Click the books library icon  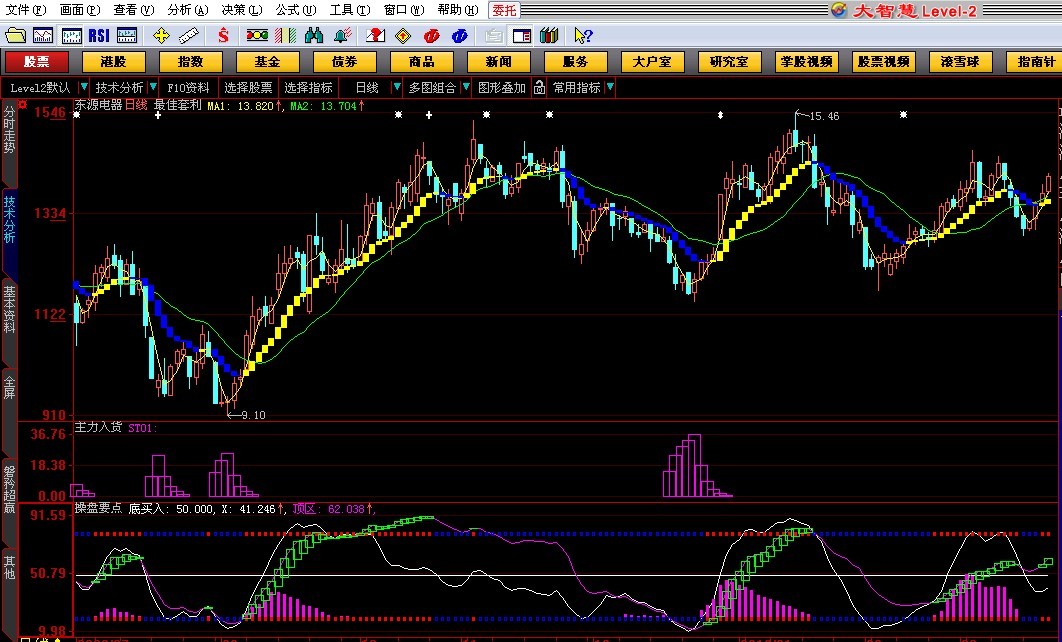coord(548,35)
